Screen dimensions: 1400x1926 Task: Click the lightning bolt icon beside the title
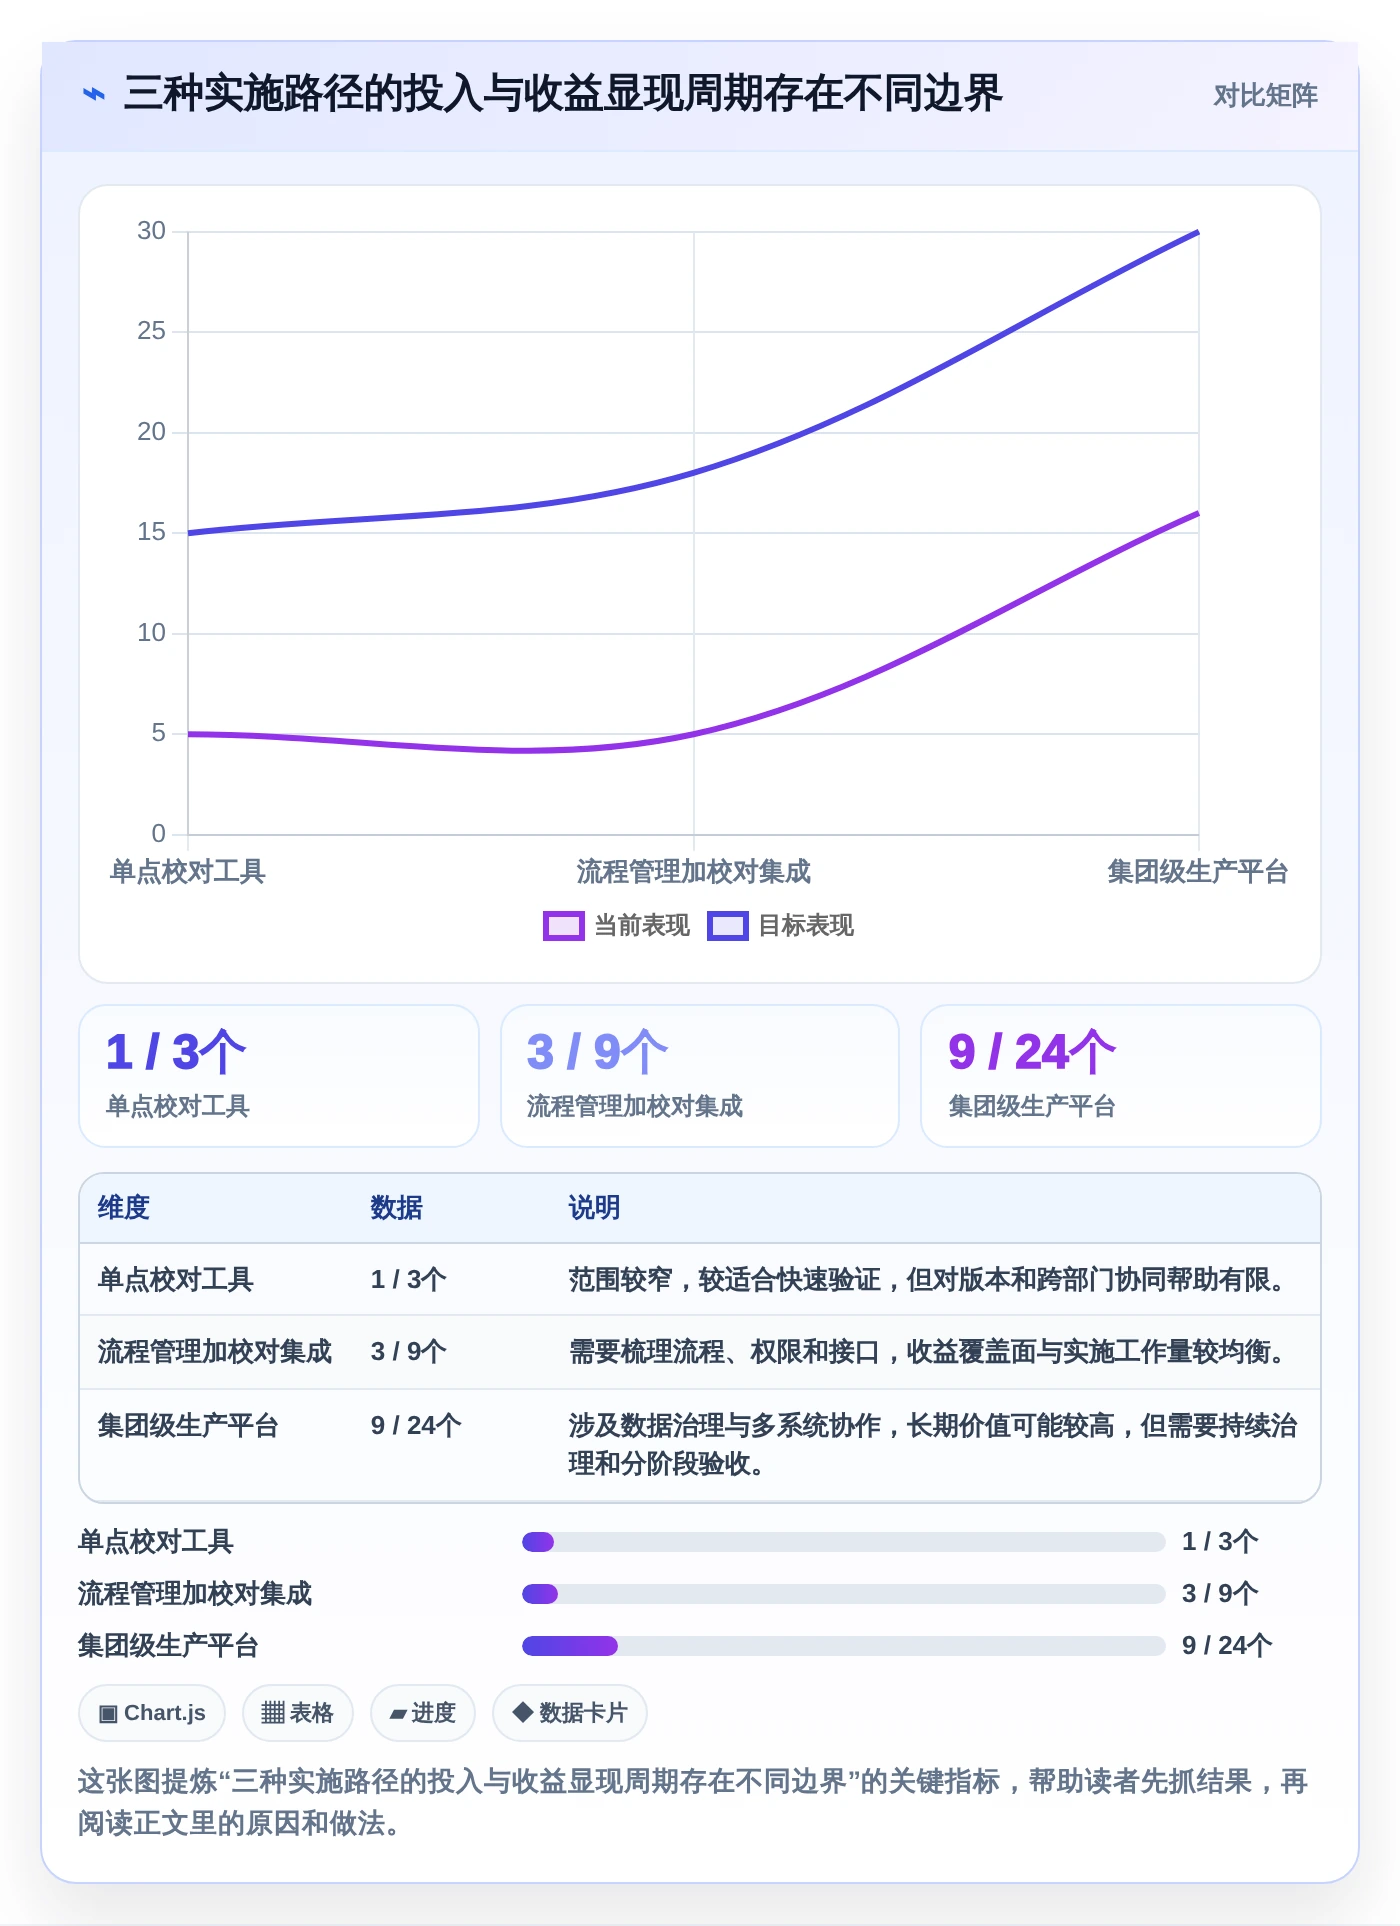94,95
